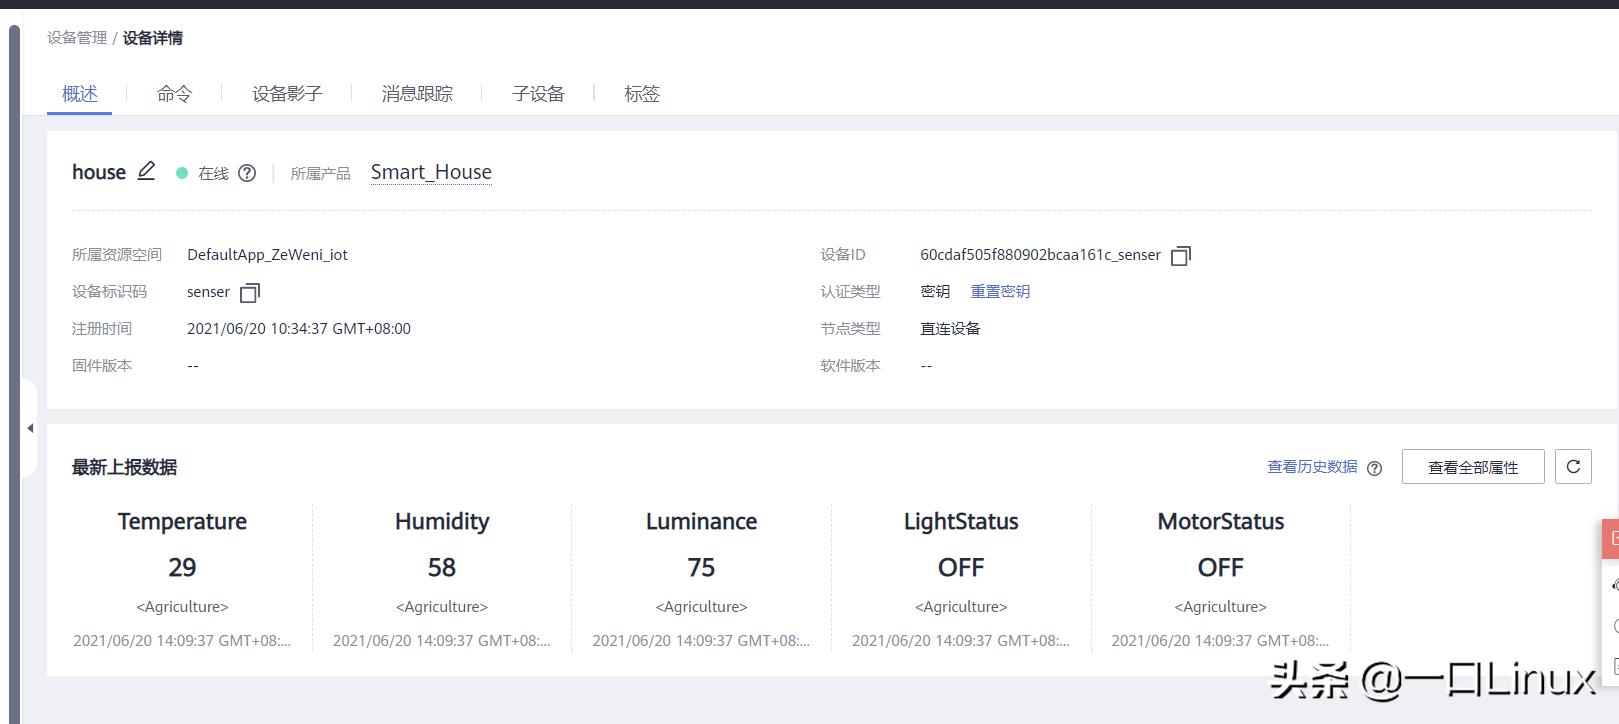The image size is (1619, 724).
Task: Click the 重置密钥 link
Action: [1000, 291]
